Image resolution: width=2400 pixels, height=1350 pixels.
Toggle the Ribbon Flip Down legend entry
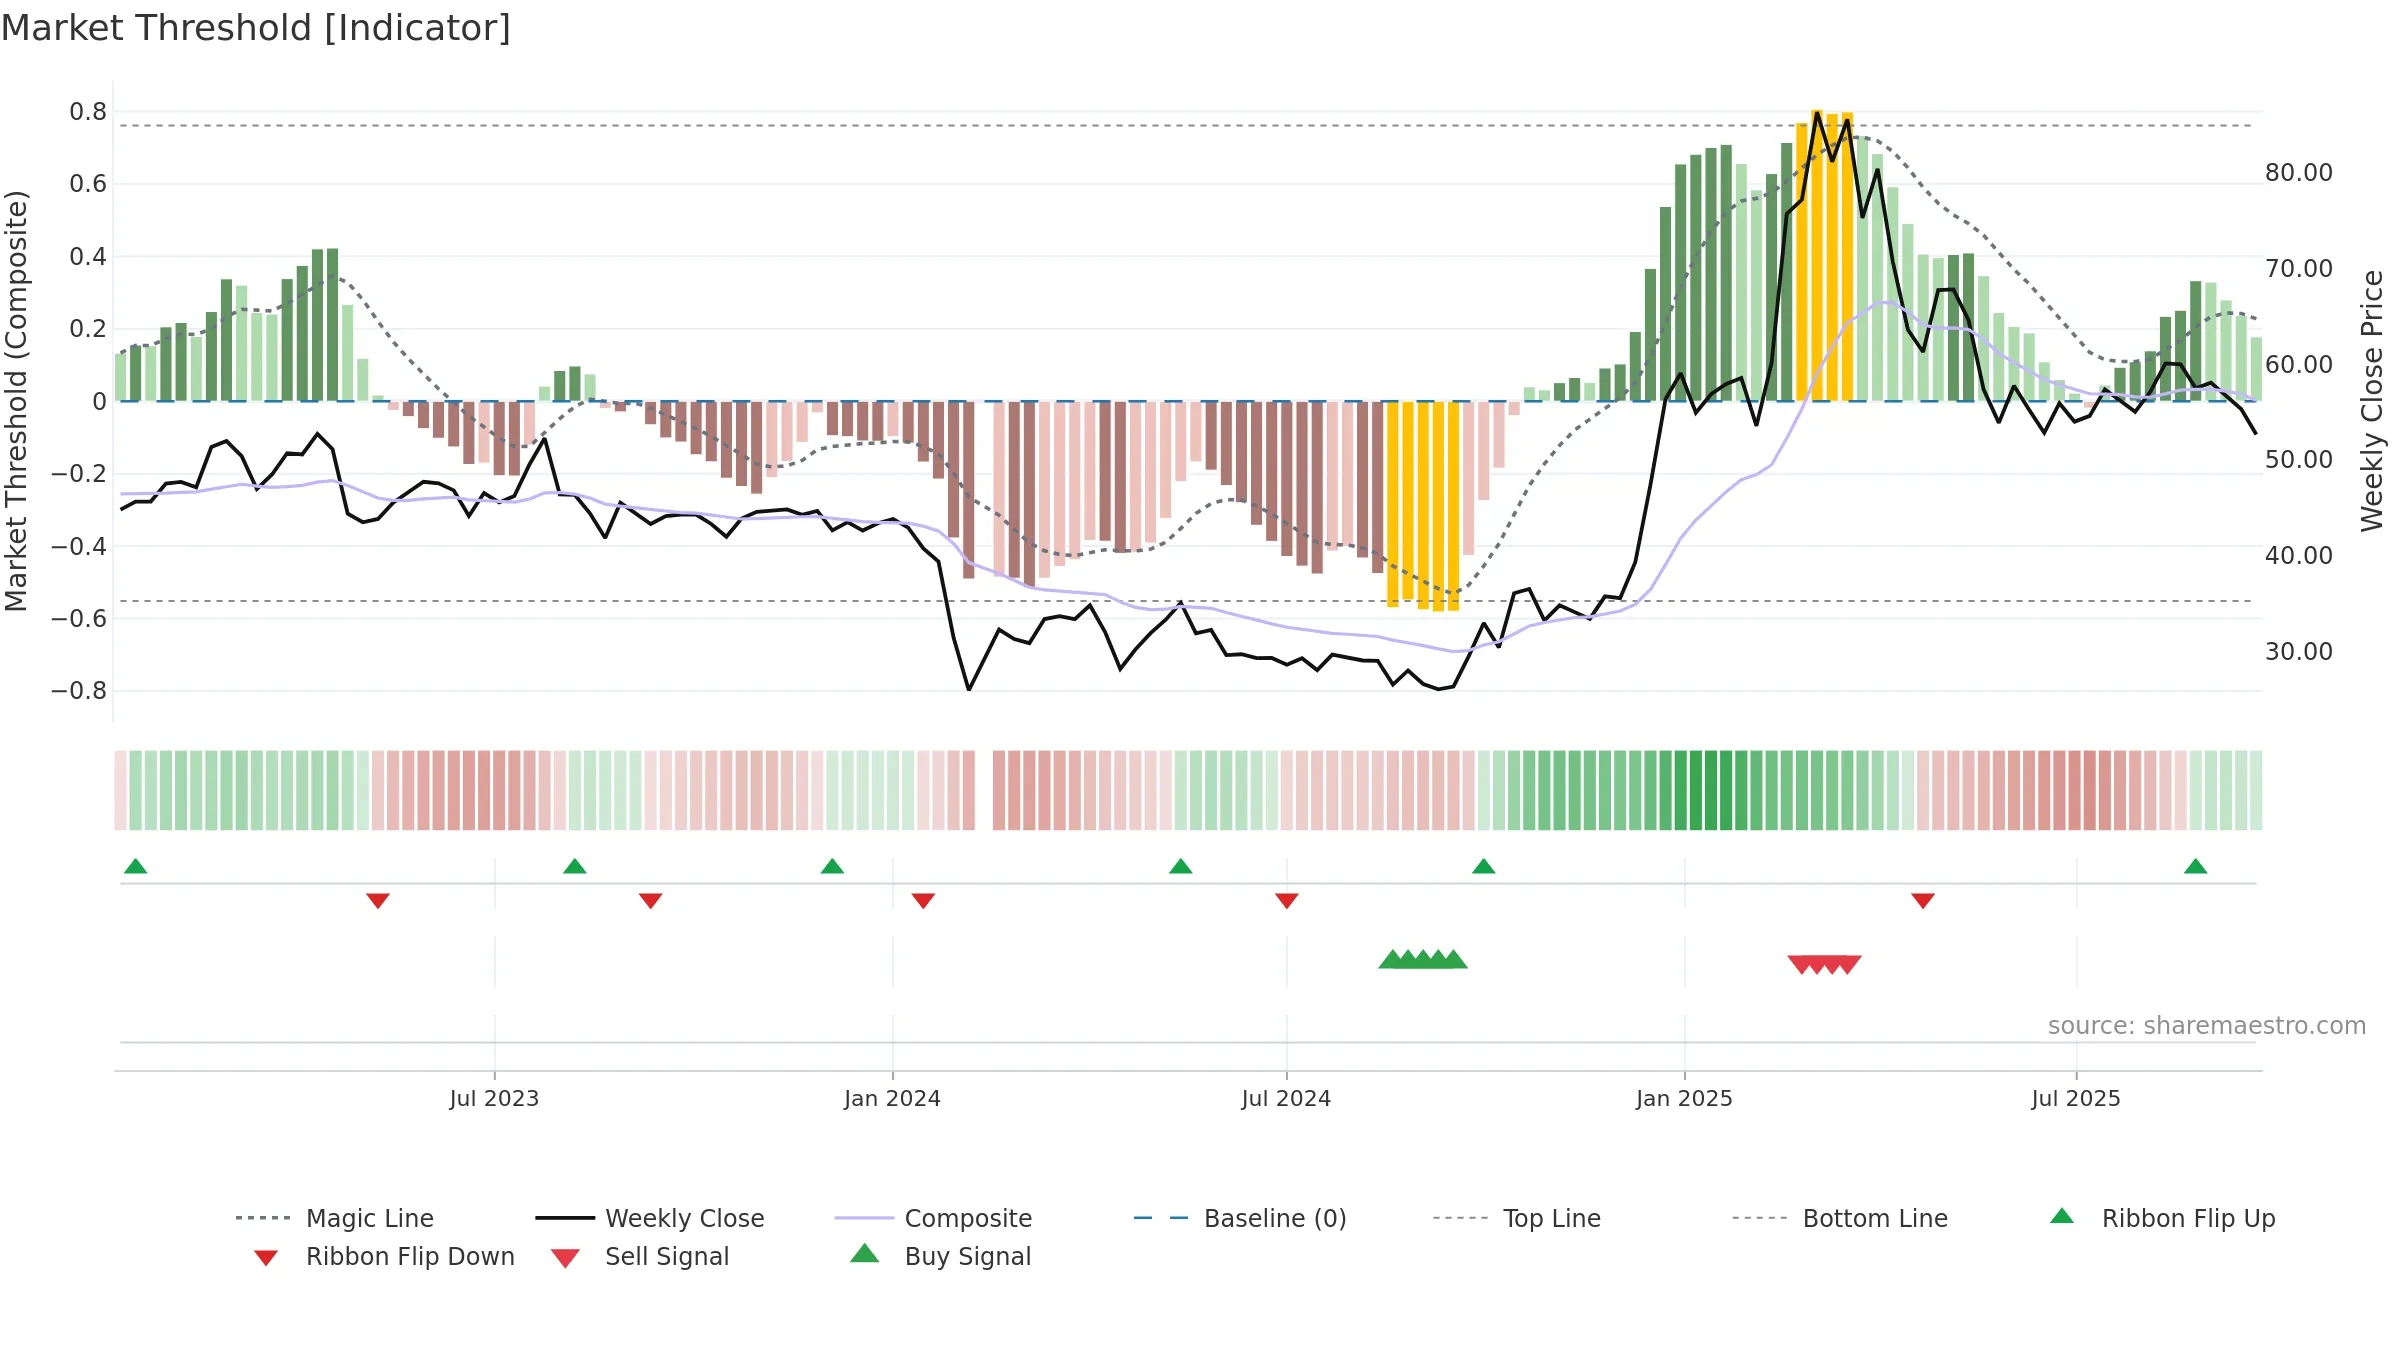[x=382, y=1257]
